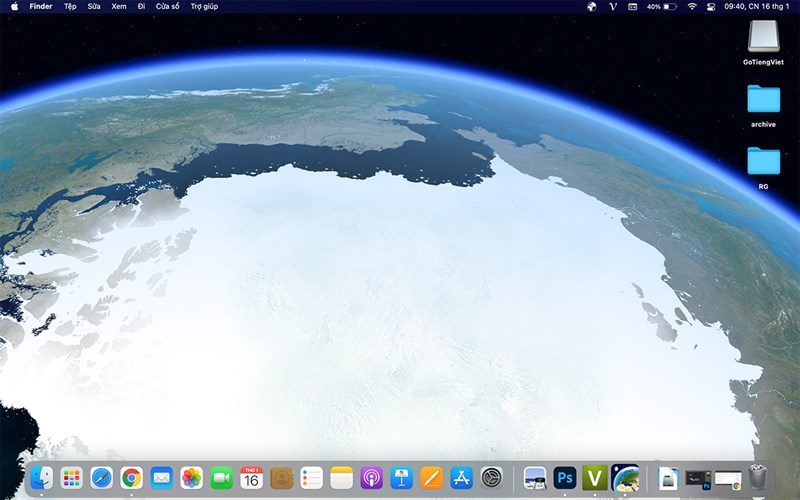Viewport: 800px width, 500px height.
Task: Open the green V app in Dock
Action: pos(595,478)
